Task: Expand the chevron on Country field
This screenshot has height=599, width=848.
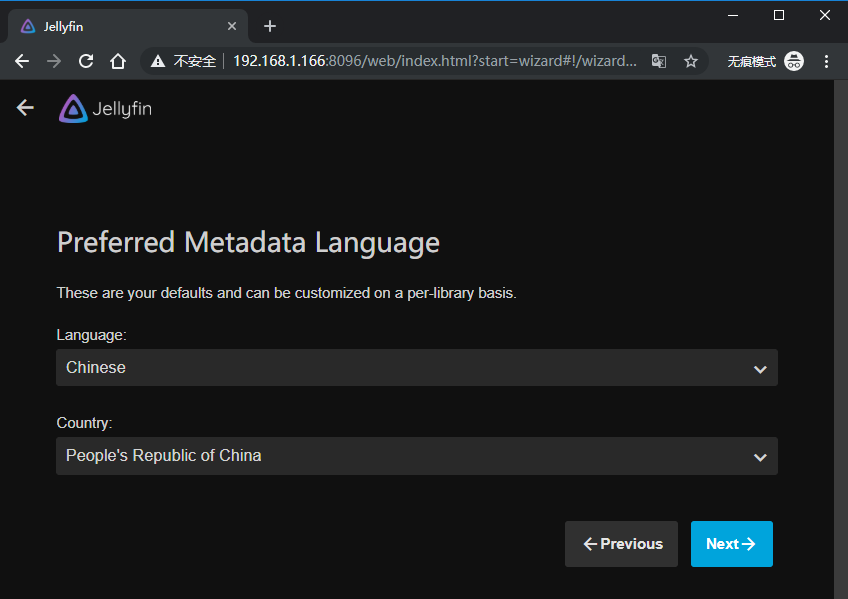Action: coord(760,457)
